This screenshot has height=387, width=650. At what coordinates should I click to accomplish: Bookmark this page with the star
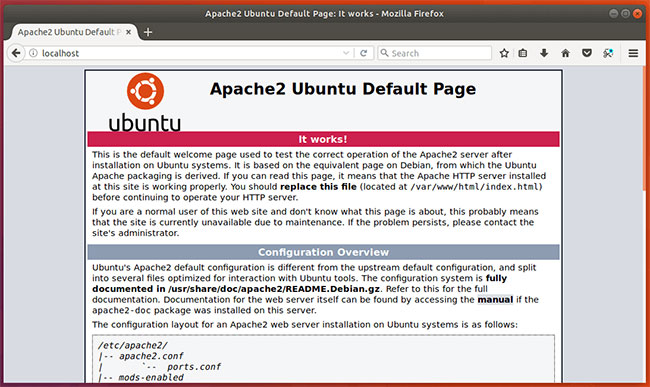tap(504, 53)
